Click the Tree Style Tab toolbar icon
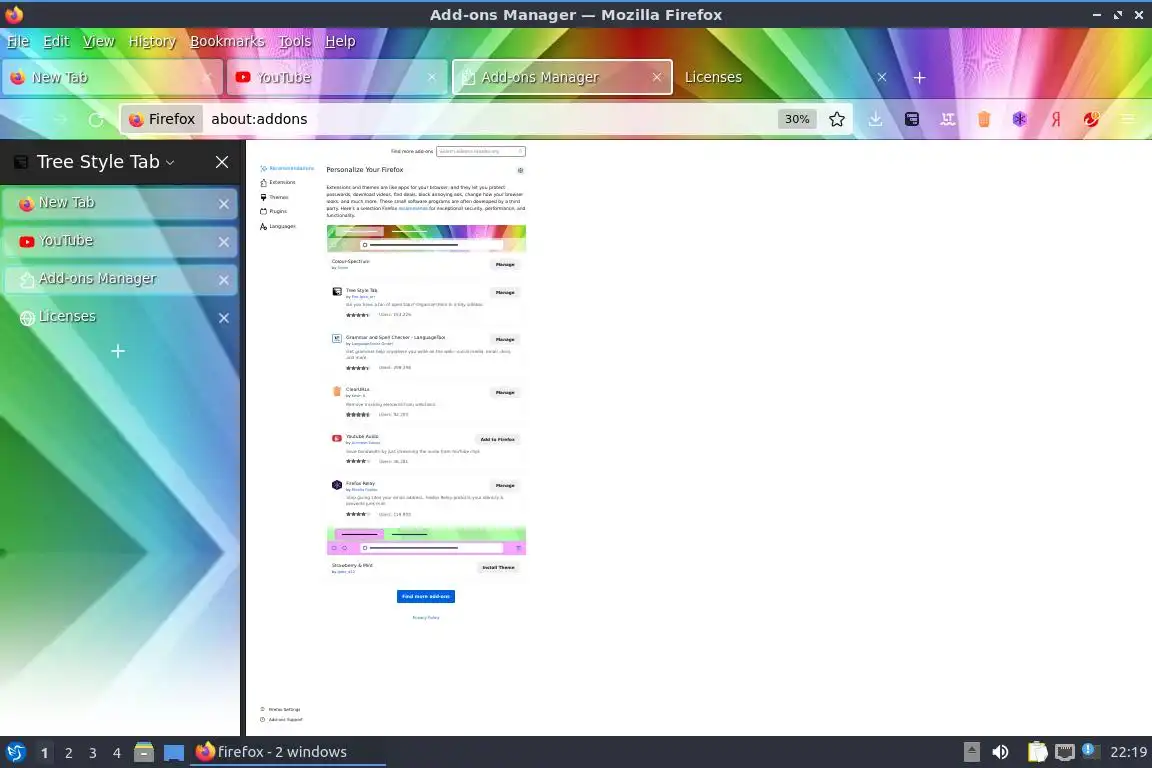1152x768 pixels. pos(912,119)
